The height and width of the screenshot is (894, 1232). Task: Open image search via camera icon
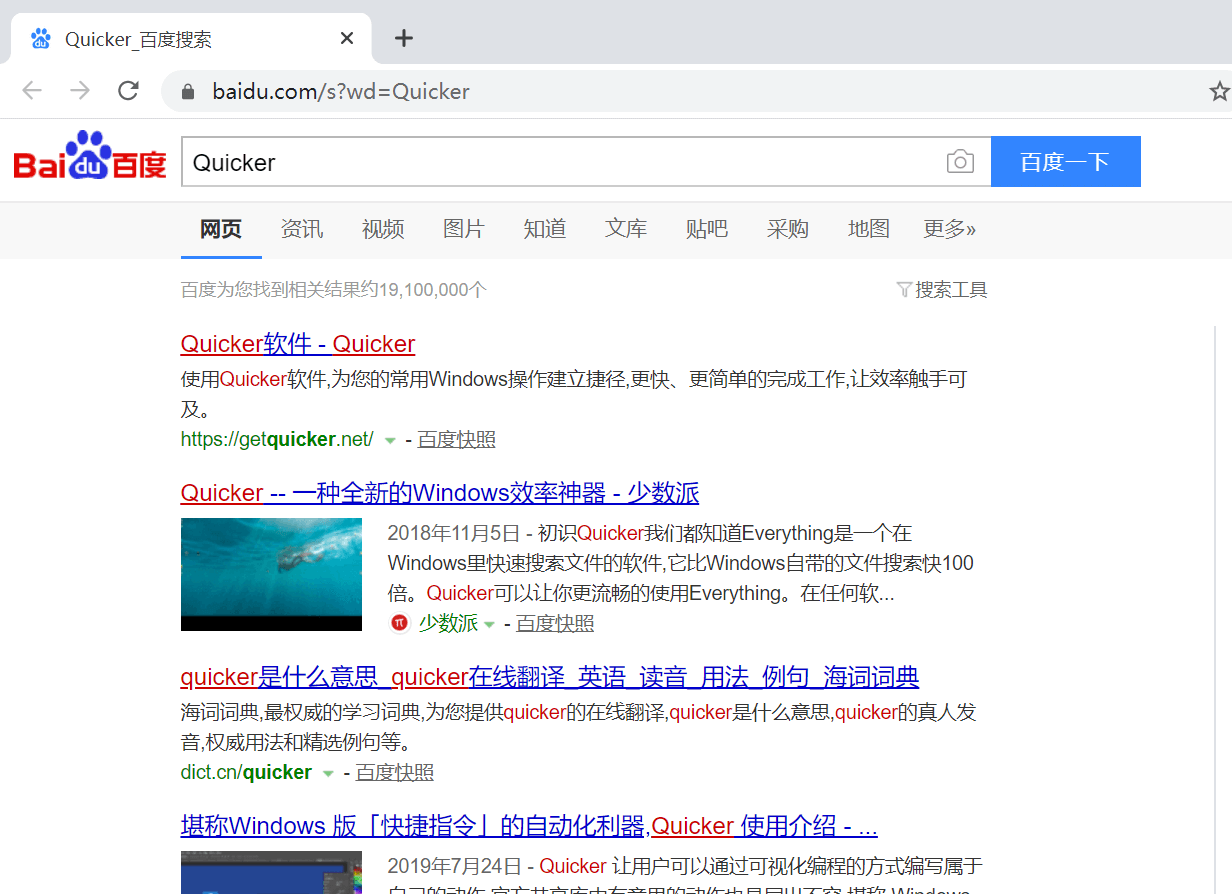[x=960, y=161]
